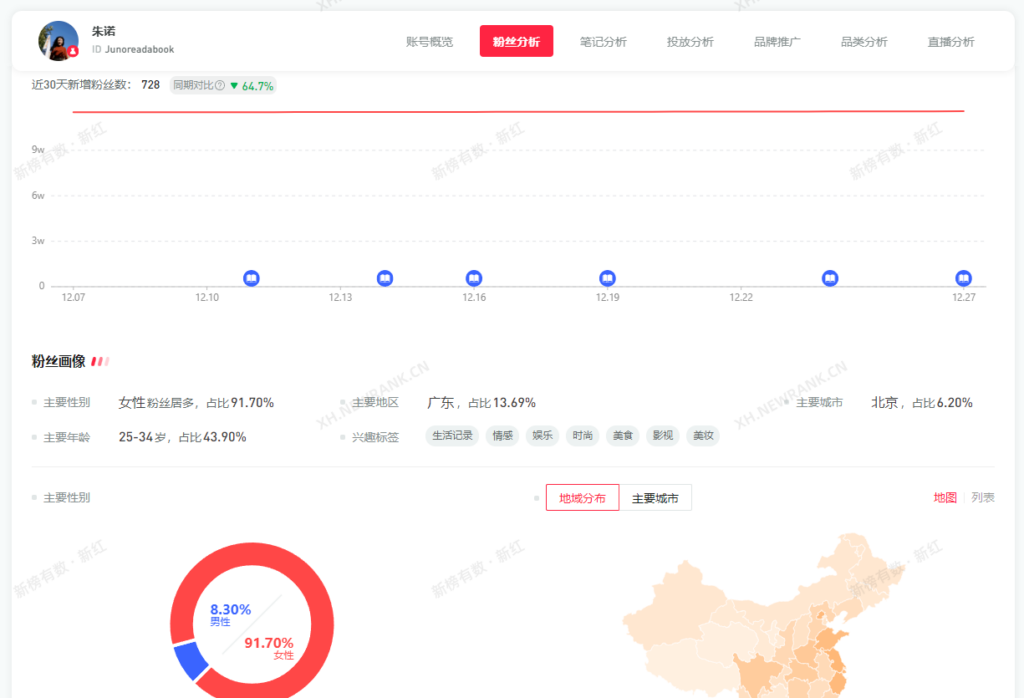Click the video camera marker near 12.13
Image resolution: width=1024 pixels, height=698 pixels.
tap(385, 278)
